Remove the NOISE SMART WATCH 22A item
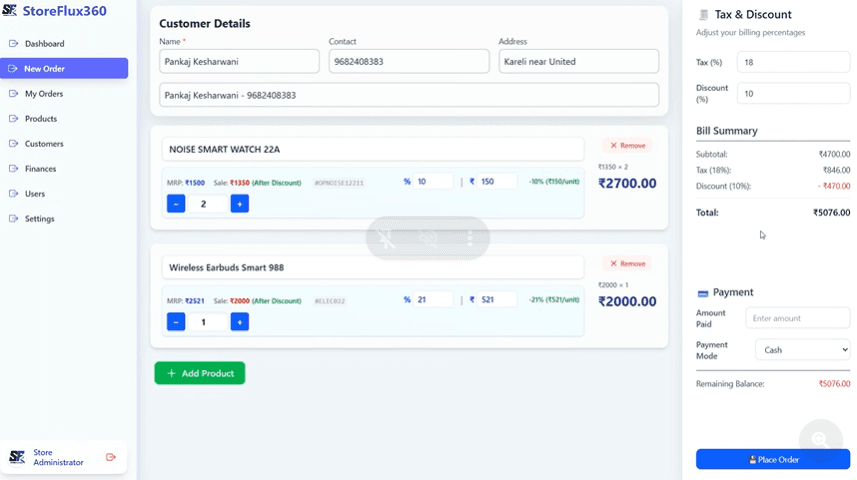Screen dimensions: 857x480 pos(627,146)
